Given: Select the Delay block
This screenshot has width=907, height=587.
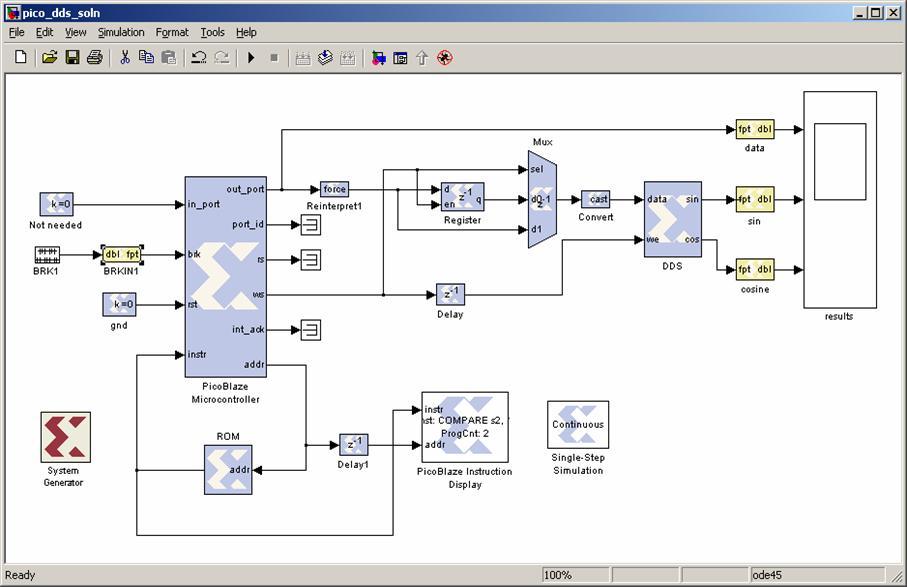Looking at the screenshot, I should tap(450, 294).
